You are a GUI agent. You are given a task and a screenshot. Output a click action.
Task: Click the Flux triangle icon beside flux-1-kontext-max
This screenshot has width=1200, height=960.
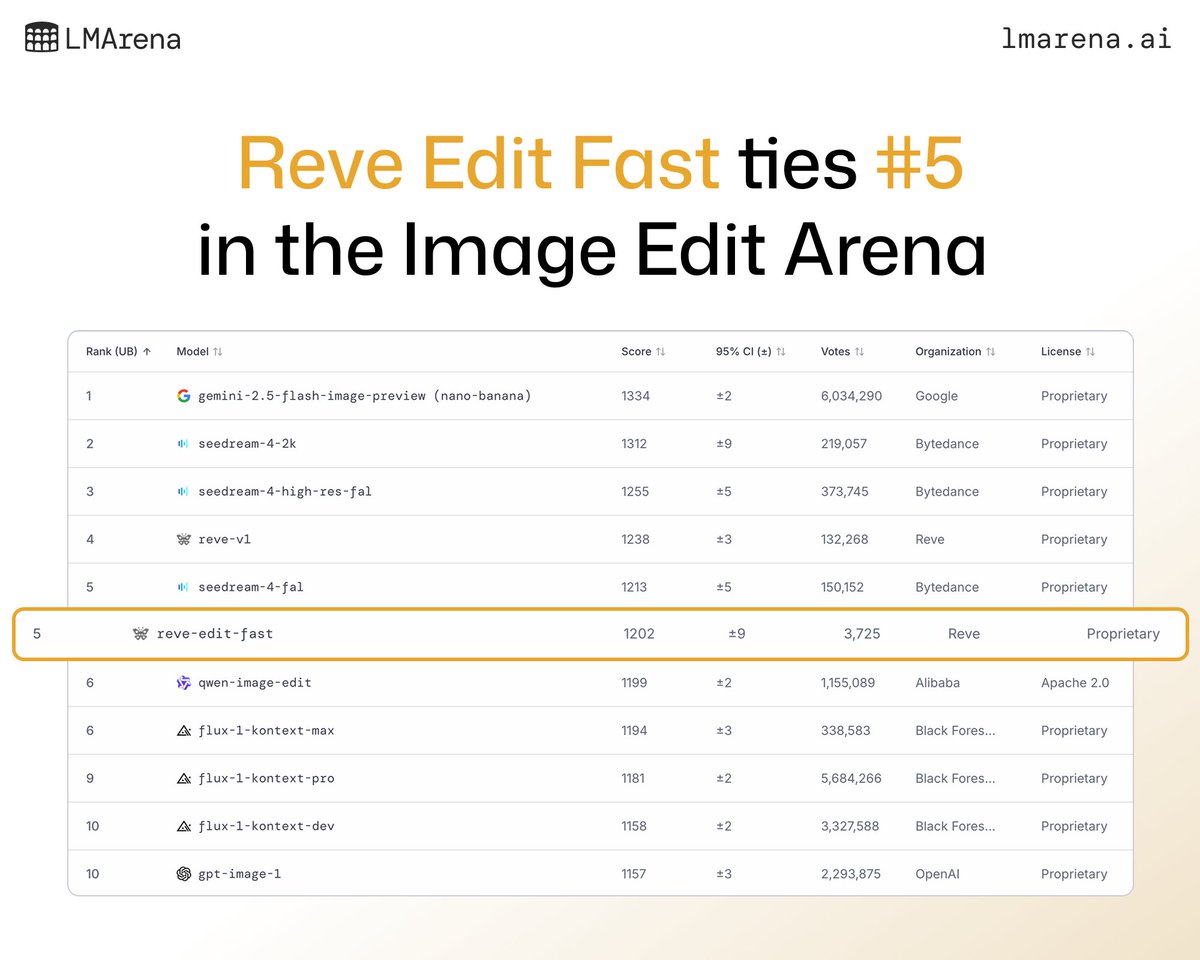(x=183, y=731)
